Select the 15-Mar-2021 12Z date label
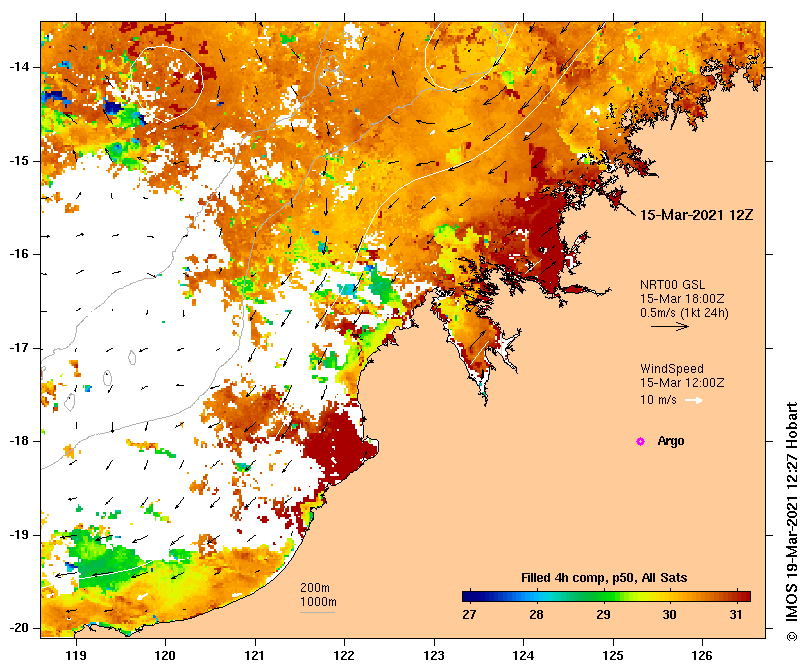The height and width of the screenshot is (672, 809). [697, 215]
